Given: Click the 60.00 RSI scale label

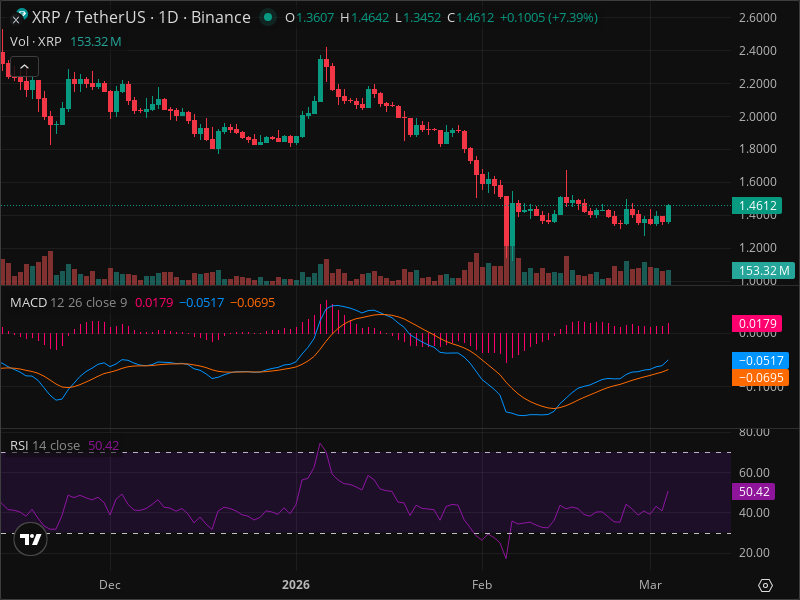Looking at the screenshot, I should coord(754,472).
